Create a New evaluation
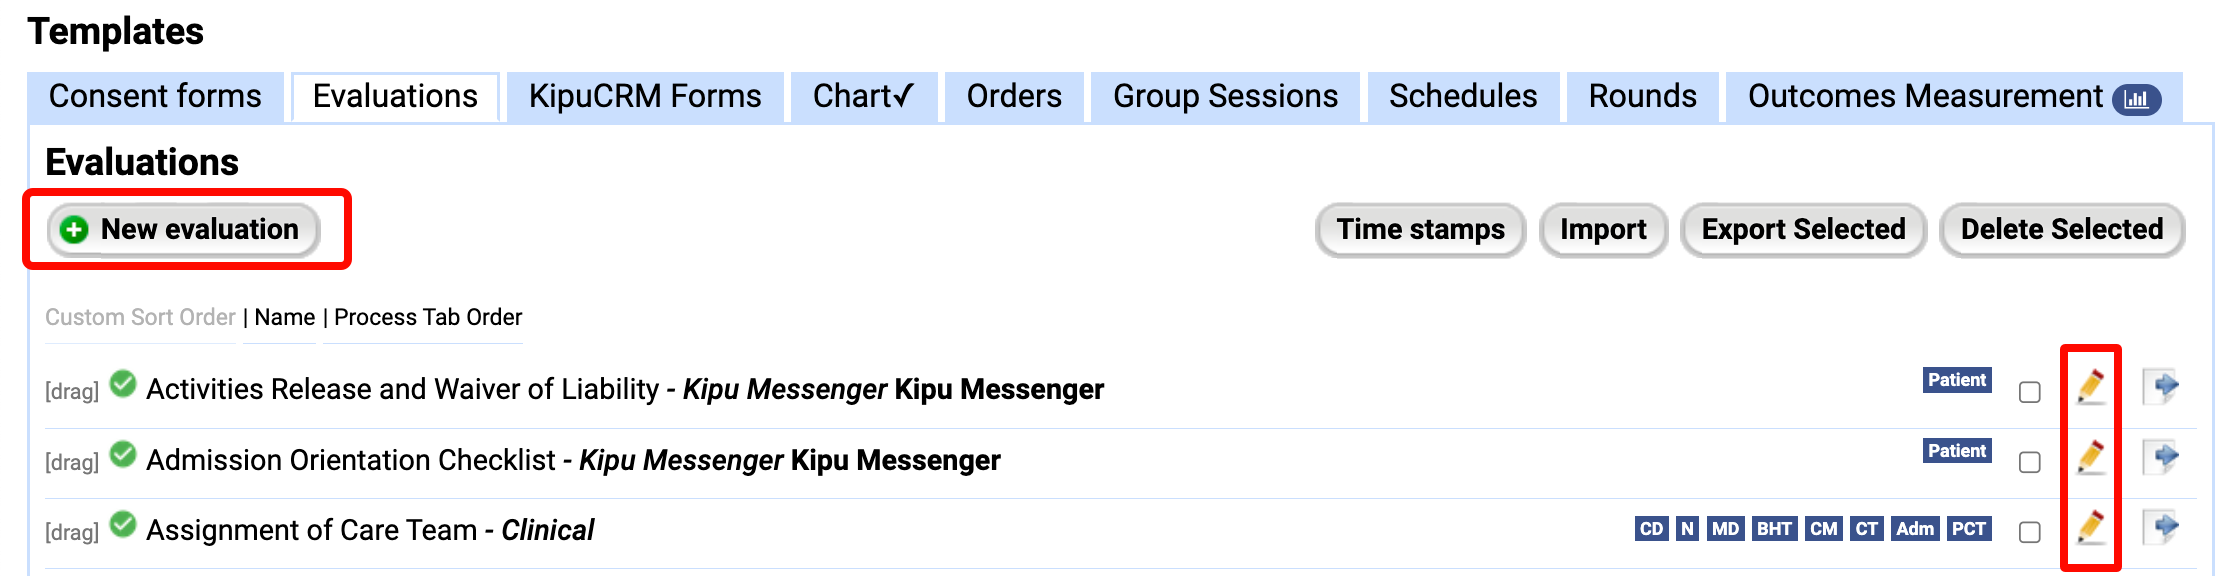 [184, 230]
